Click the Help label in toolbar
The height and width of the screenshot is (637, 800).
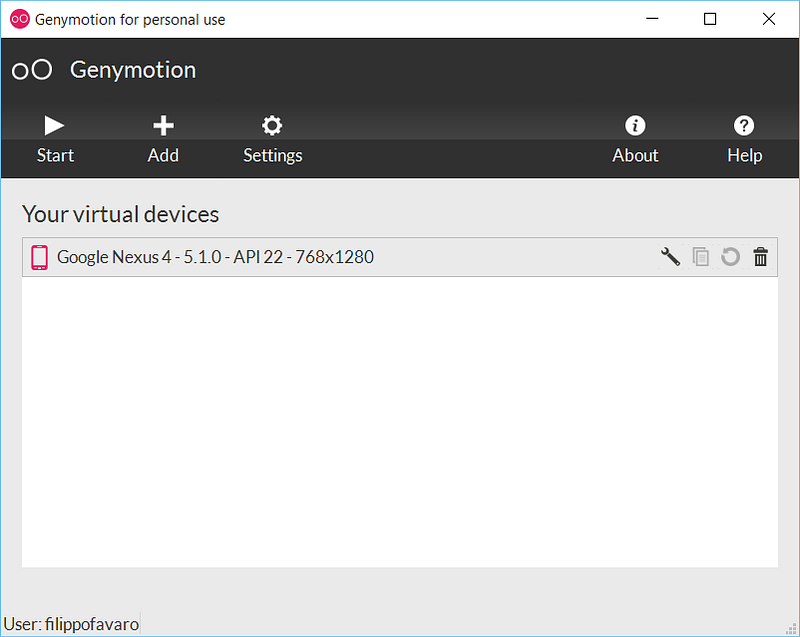(x=744, y=155)
